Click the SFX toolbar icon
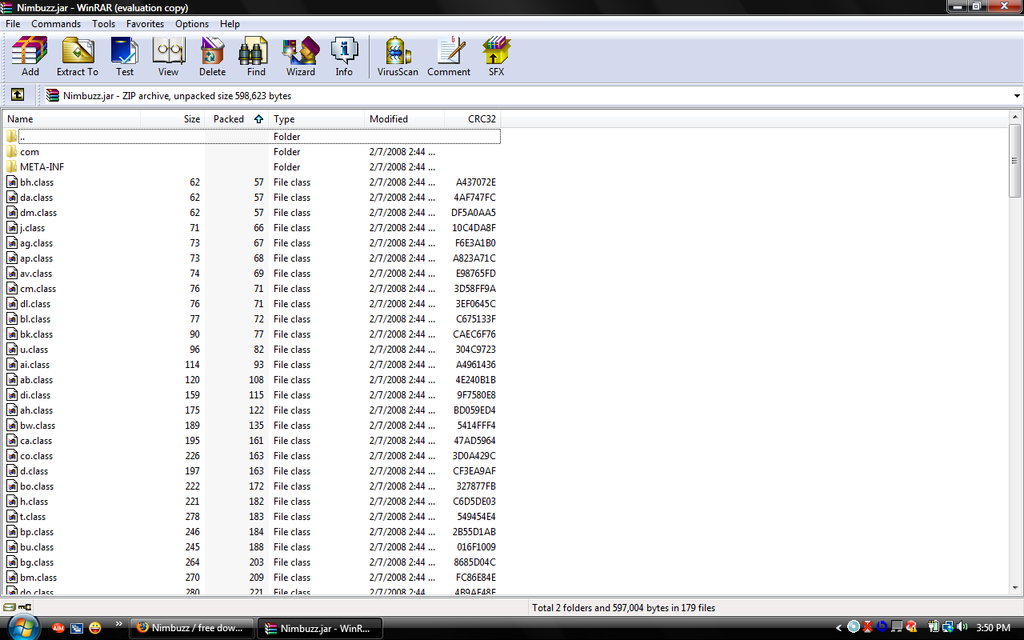Viewport: 1024px width, 640px height. click(x=496, y=57)
